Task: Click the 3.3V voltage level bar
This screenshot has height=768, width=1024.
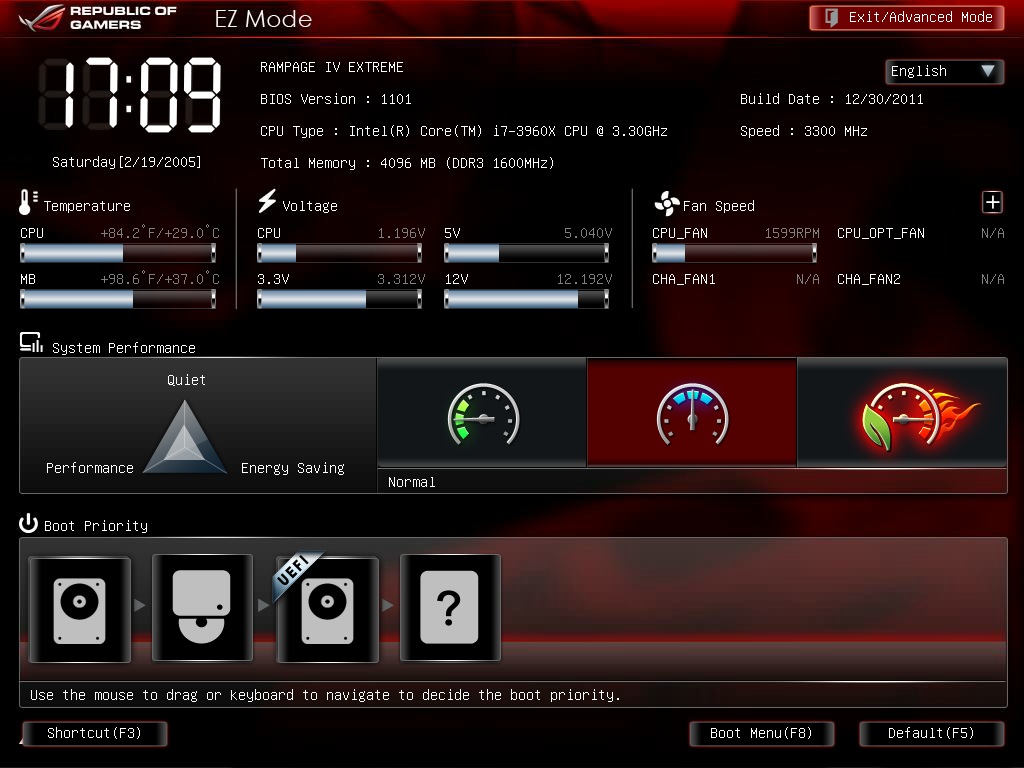Action: tap(340, 299)
